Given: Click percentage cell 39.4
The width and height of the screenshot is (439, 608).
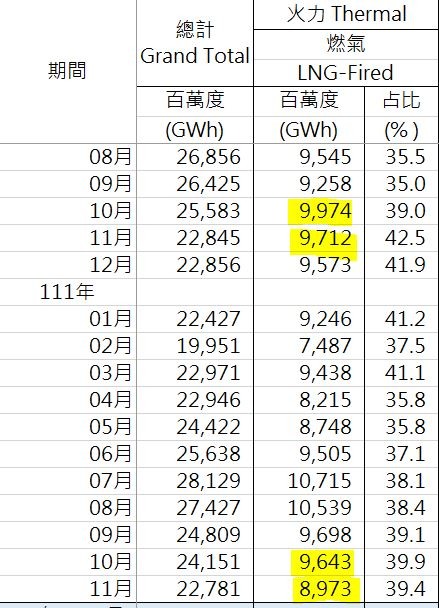Looking at the screenshot, I should (405, 589).
